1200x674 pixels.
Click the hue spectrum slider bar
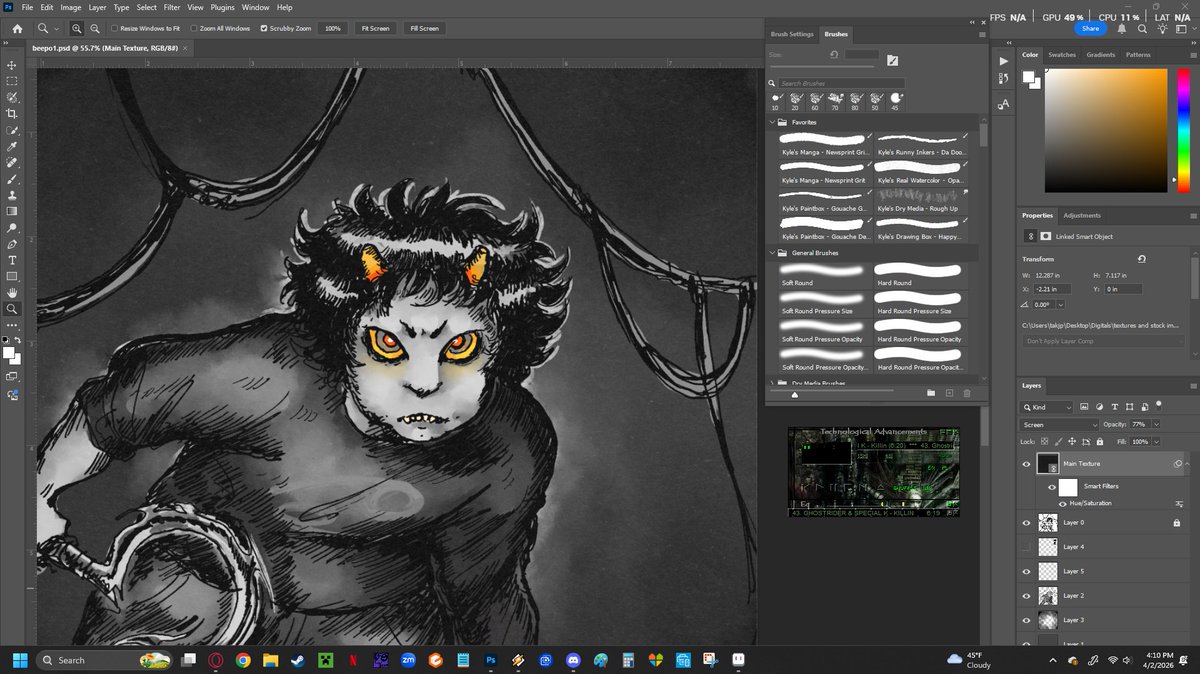pos(1186,130)
